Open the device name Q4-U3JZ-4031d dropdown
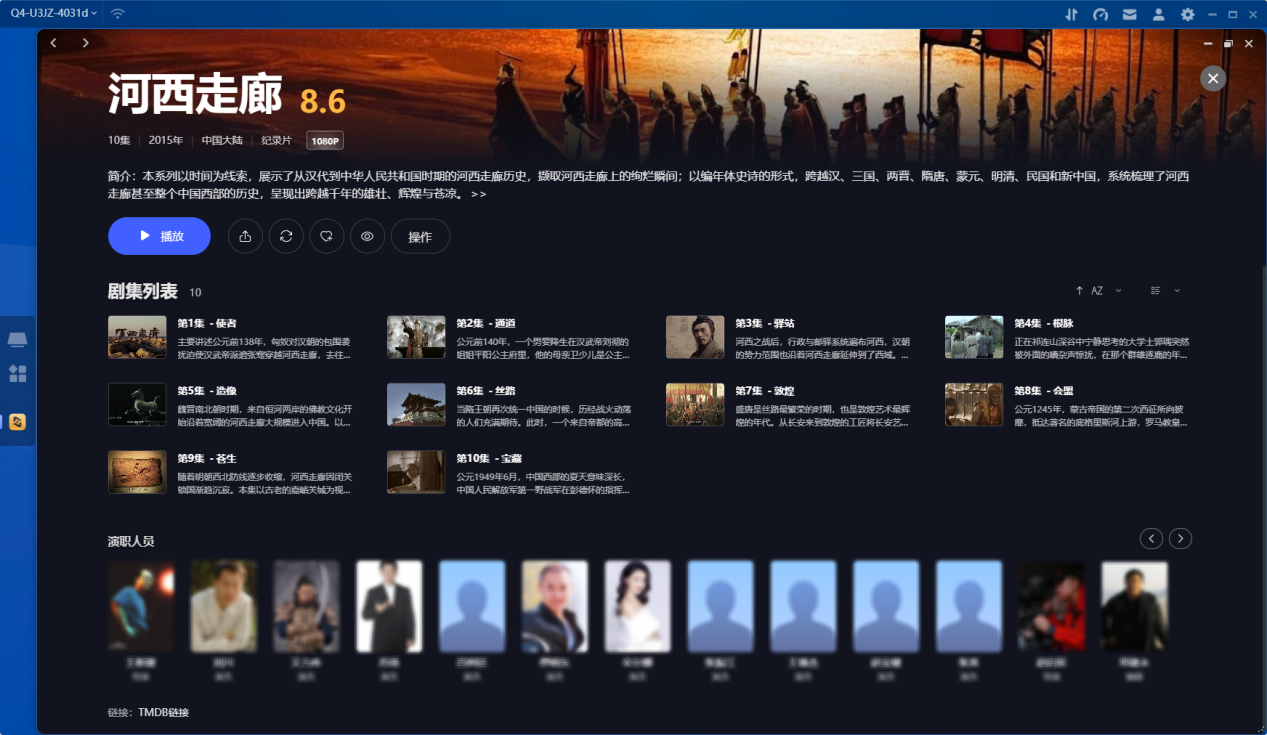Image resolution: width=1267 pixels, height=735 pixels. (x=54, y=13)
